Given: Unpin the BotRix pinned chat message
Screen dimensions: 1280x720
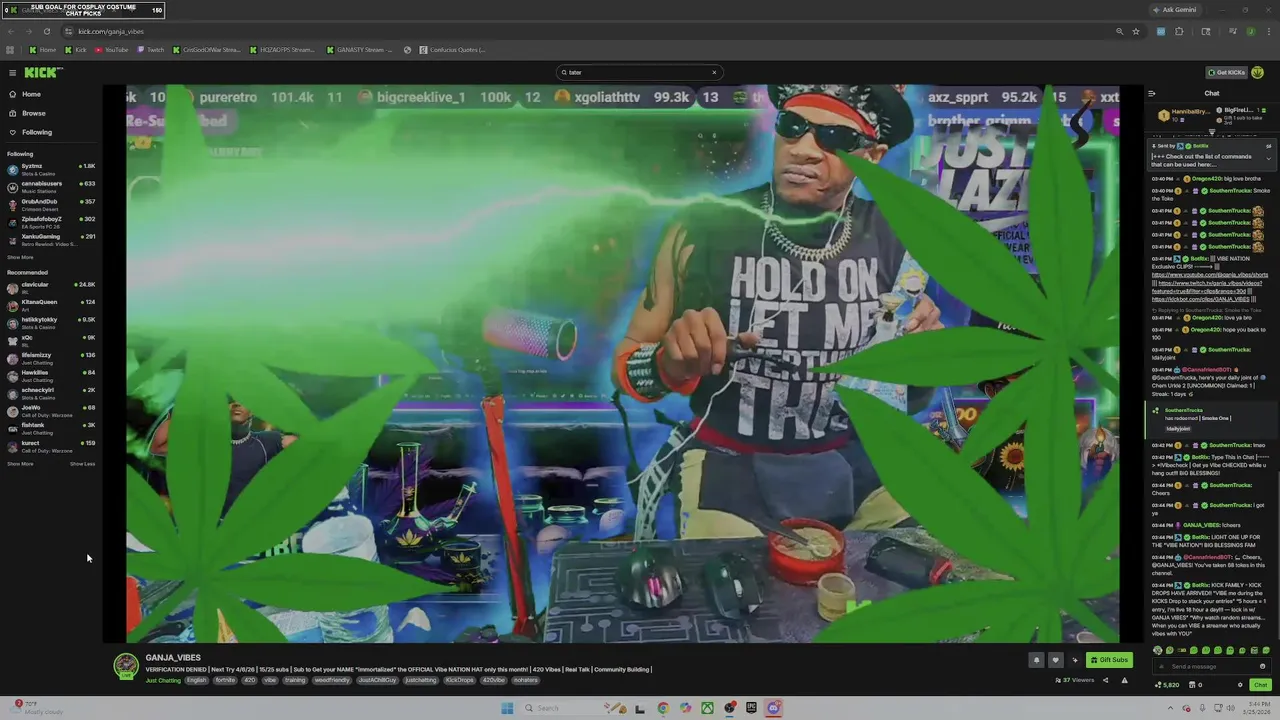Looking at the screenshot, I should pos(1269,146).
